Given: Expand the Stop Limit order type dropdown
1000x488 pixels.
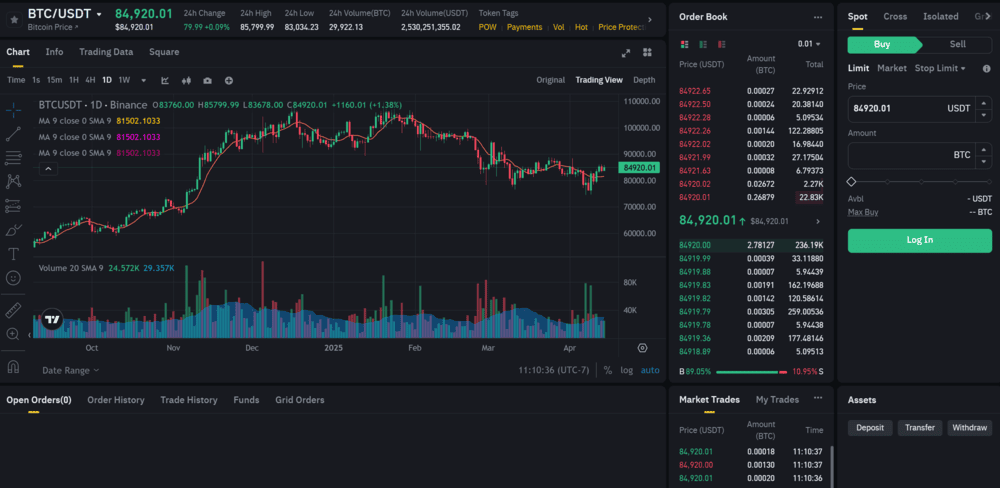Looking at the screenshot, I should tap(941, 68).
